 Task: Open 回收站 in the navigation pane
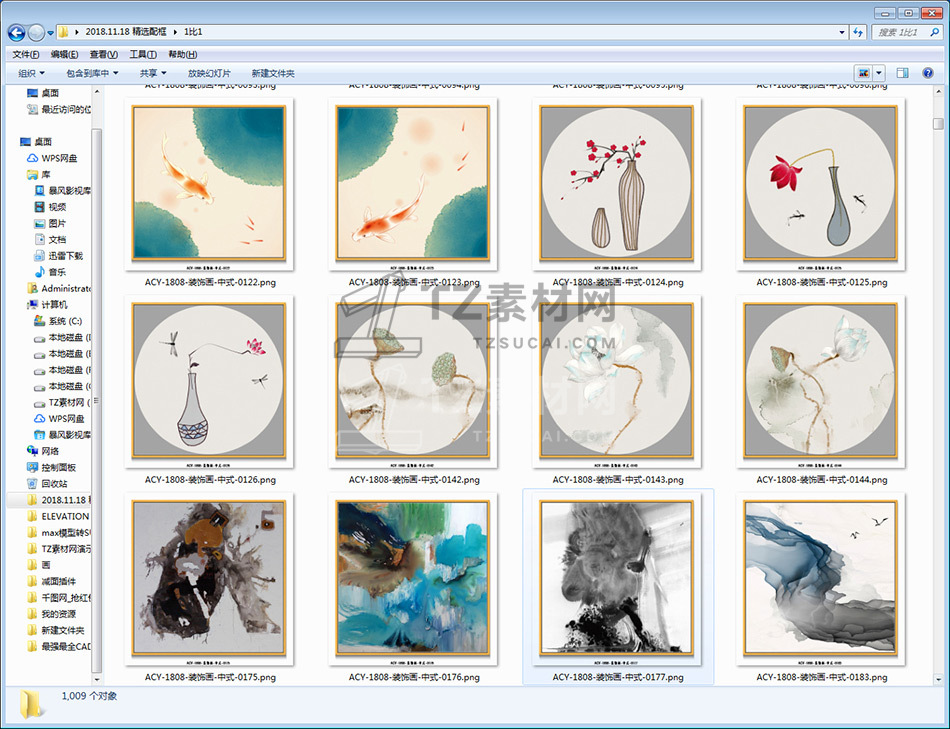pyautogui.click(x=58, y=483)
